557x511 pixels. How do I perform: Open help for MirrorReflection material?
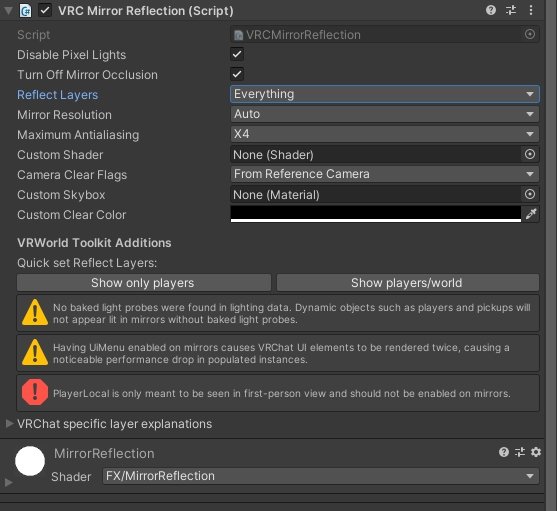coord(503,452)
